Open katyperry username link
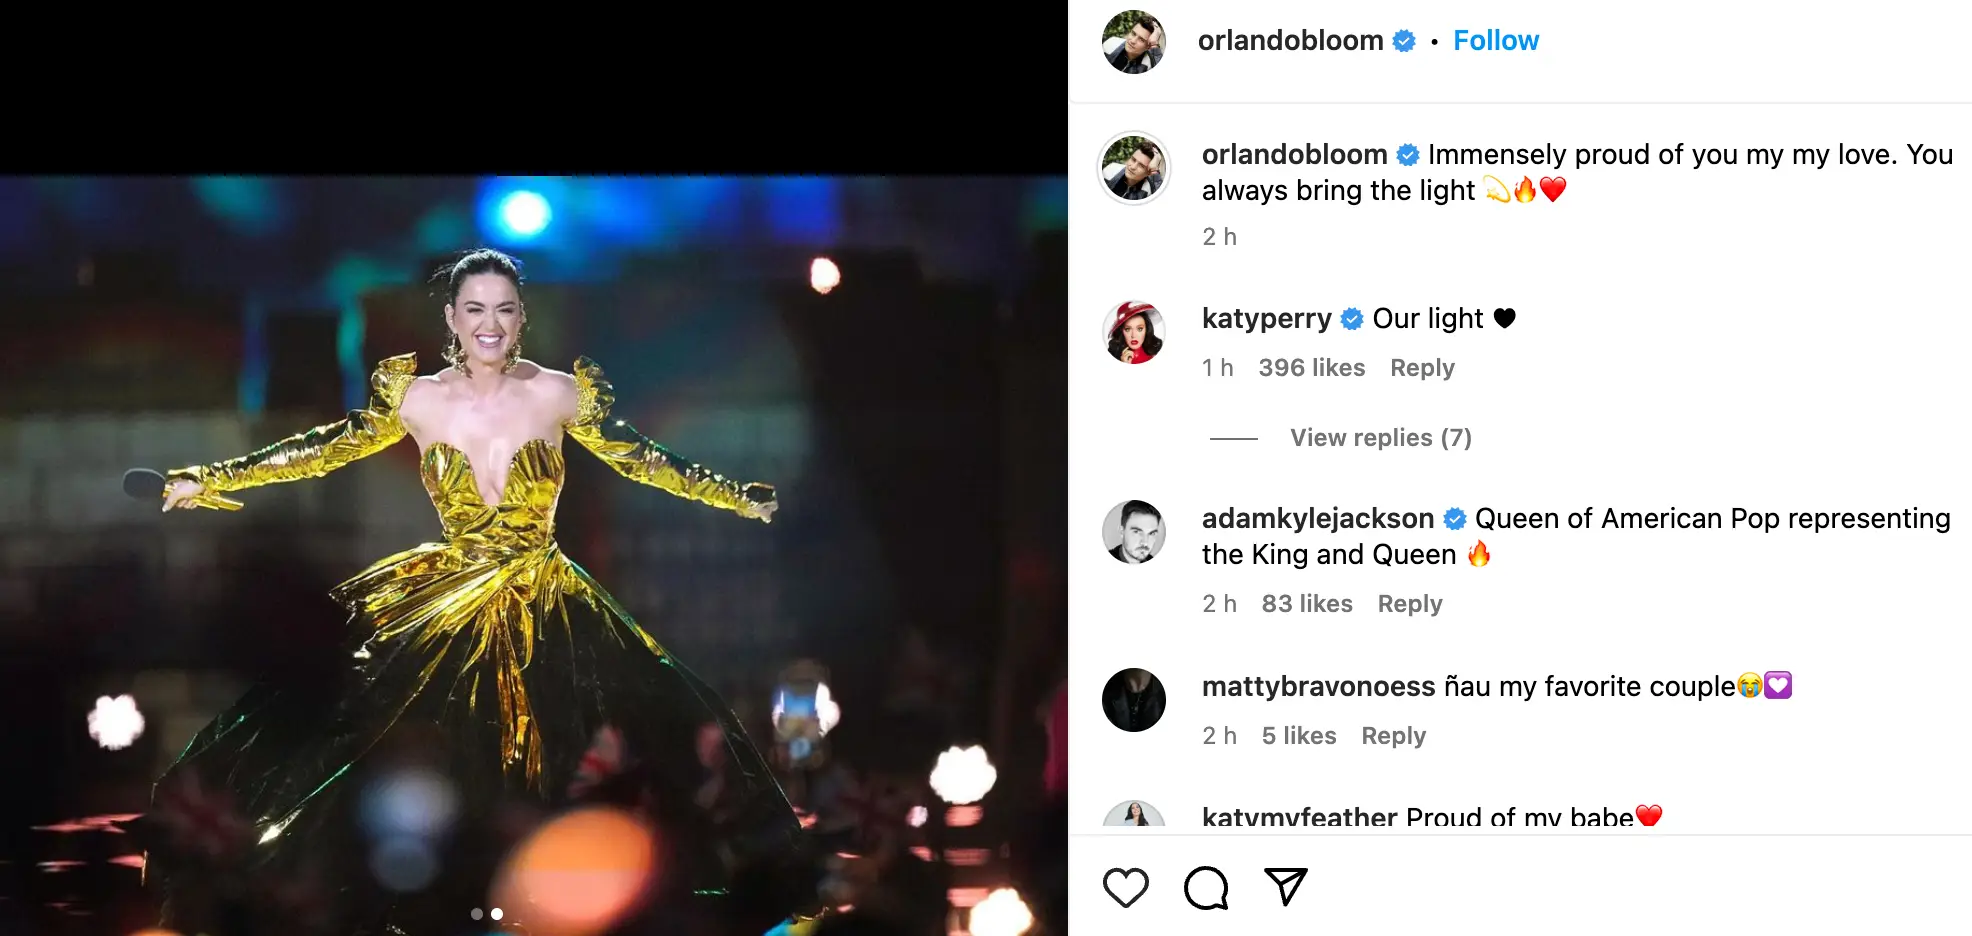This screenshot has width=1972, height=936. [1266, 319]
